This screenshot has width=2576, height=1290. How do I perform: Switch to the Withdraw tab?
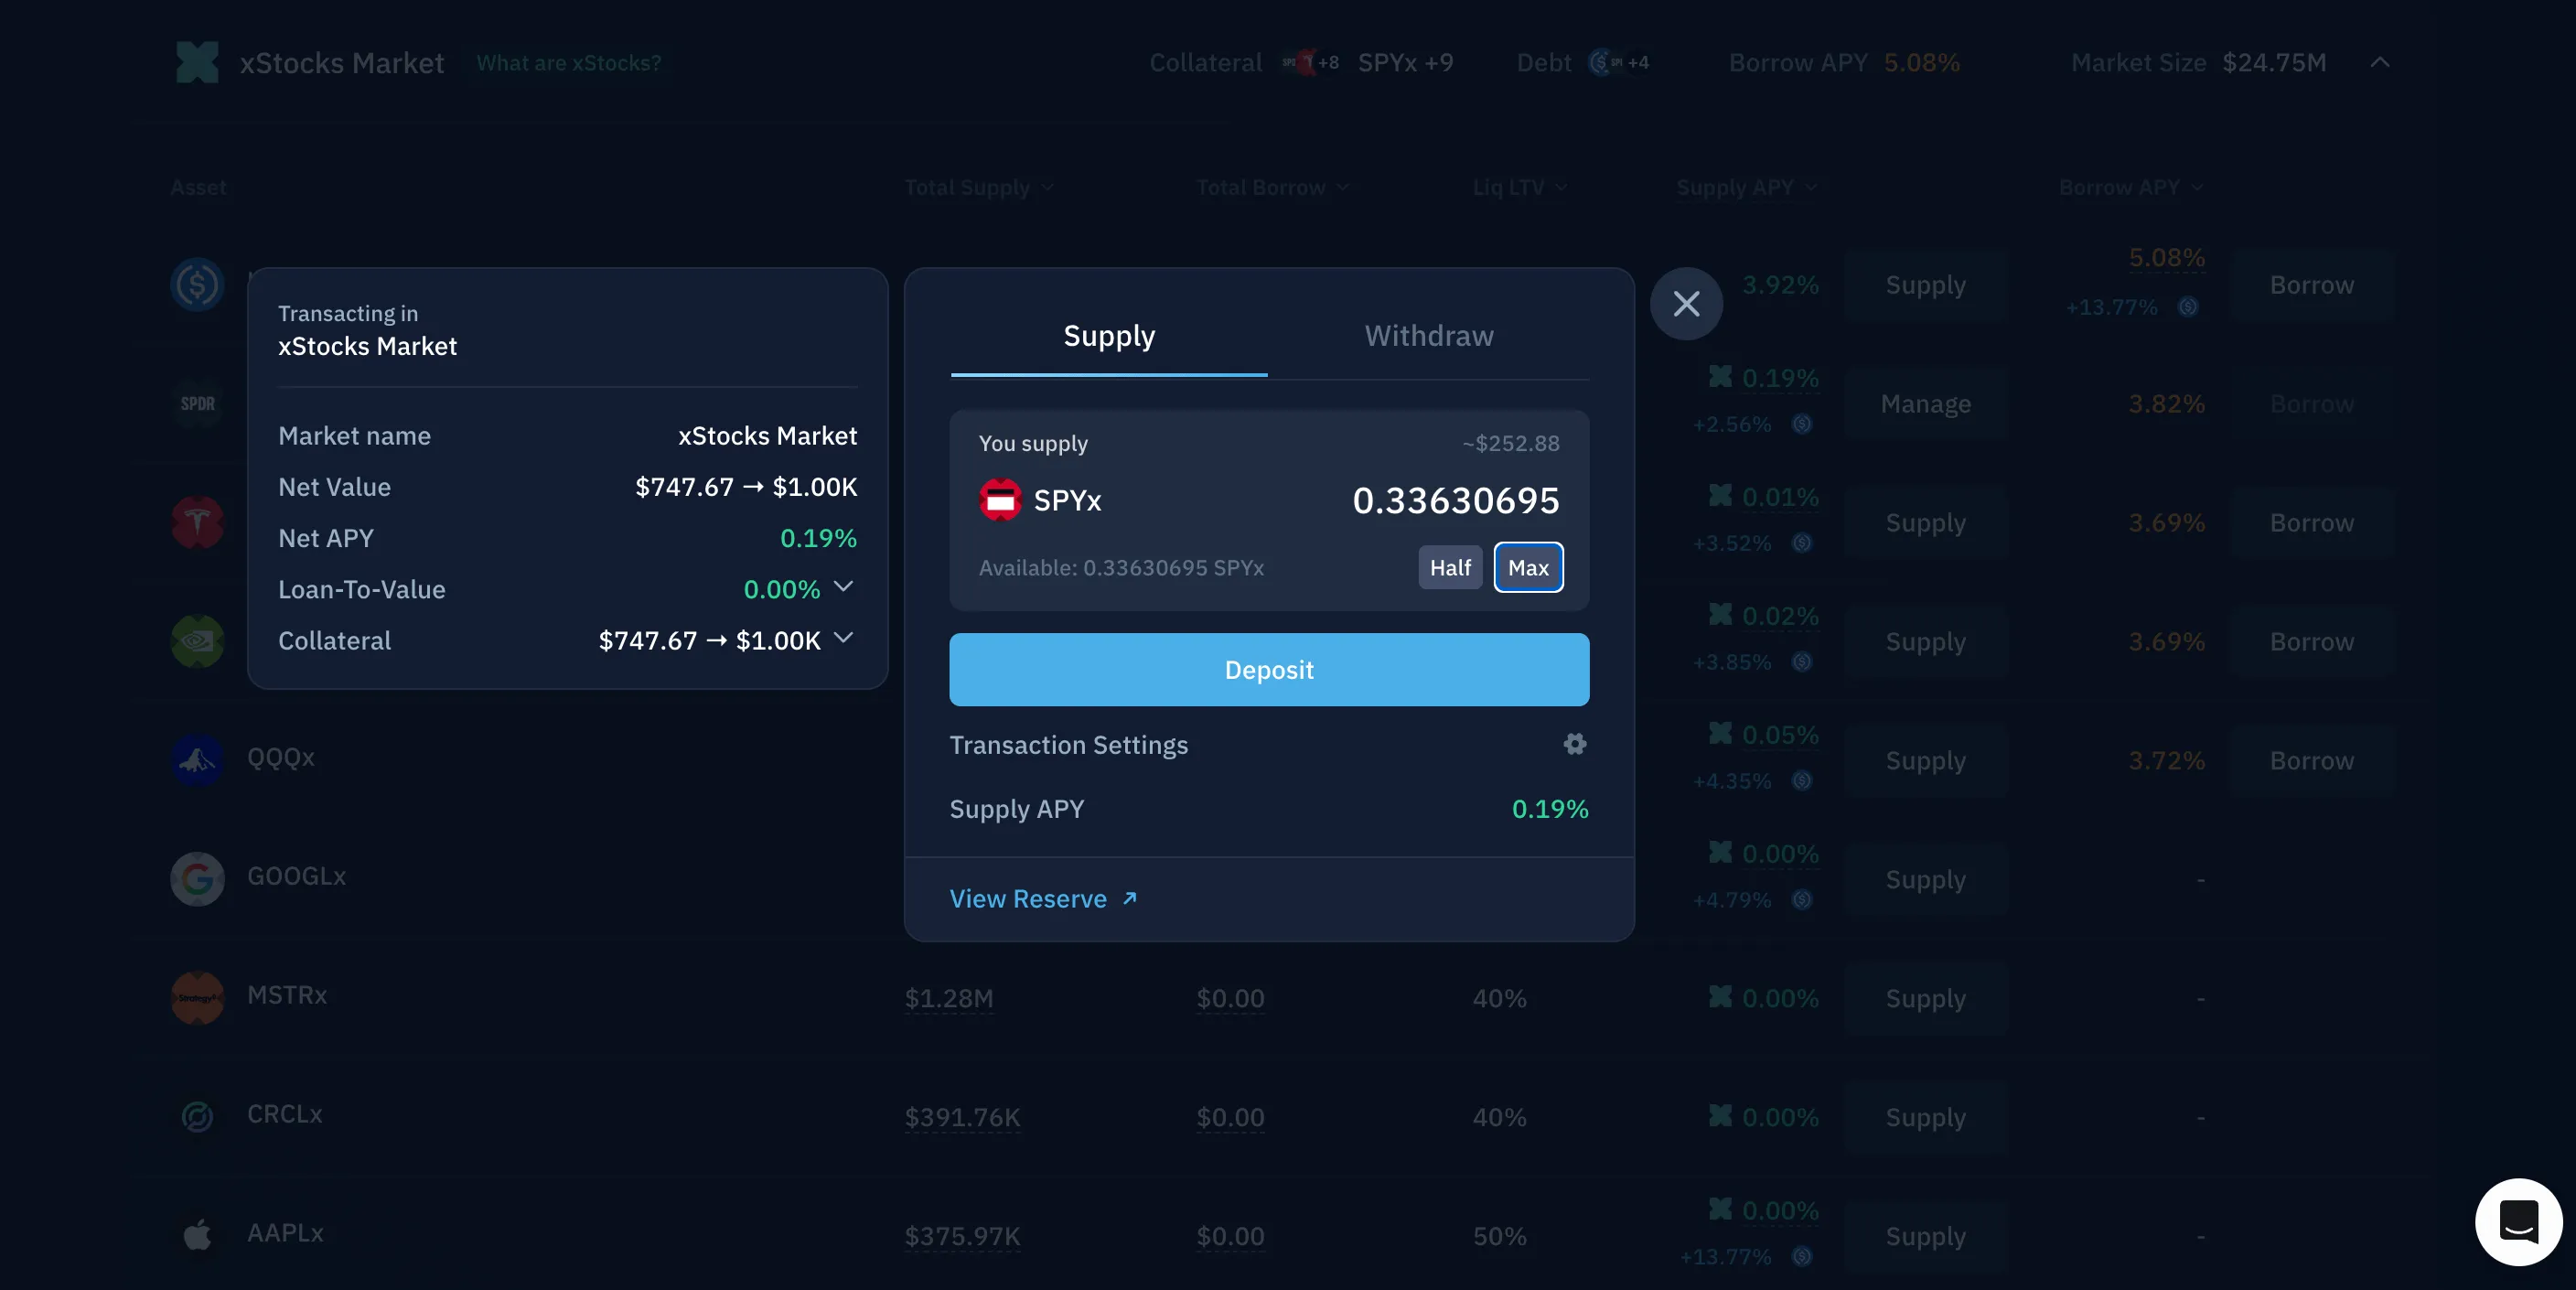(1429, 336)
